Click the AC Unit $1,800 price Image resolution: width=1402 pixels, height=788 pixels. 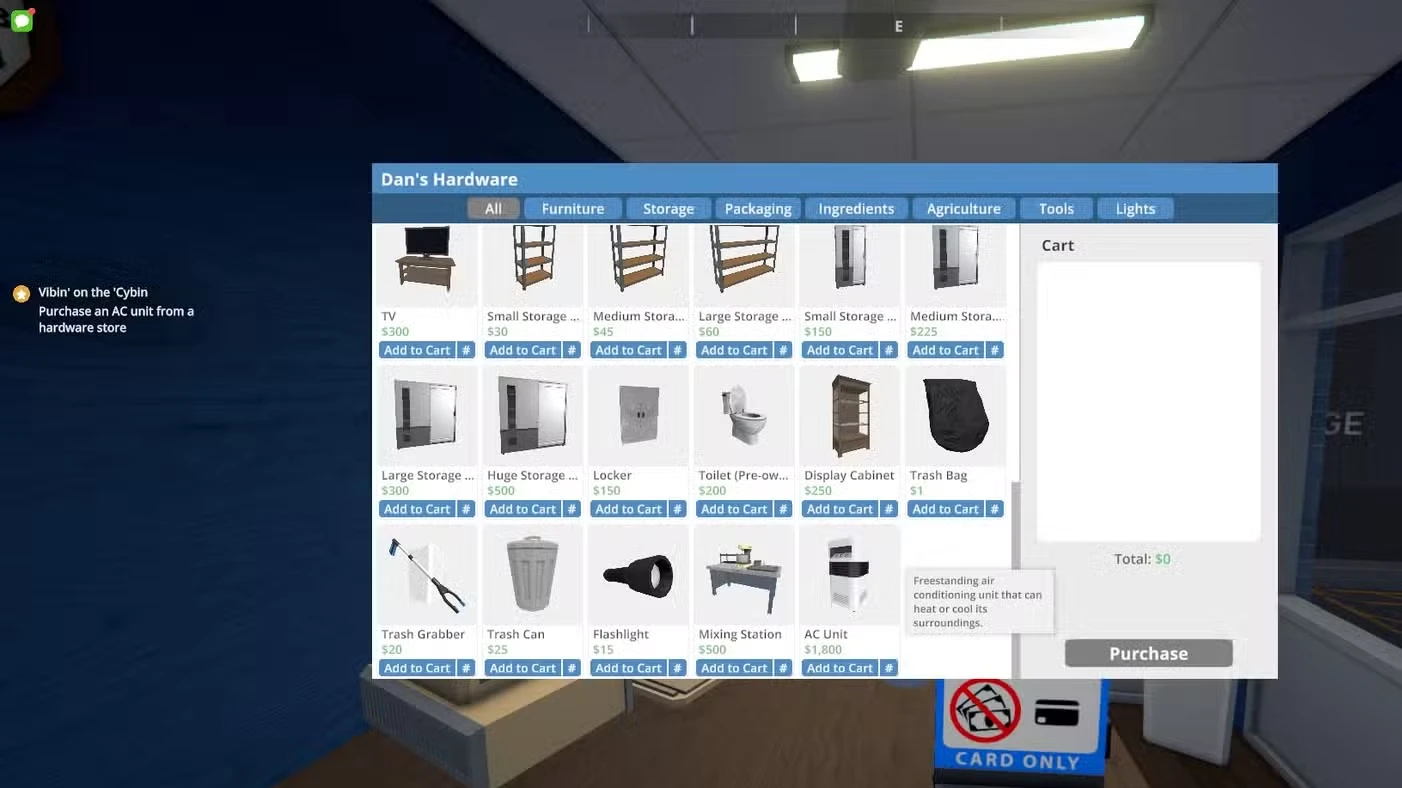823,650
